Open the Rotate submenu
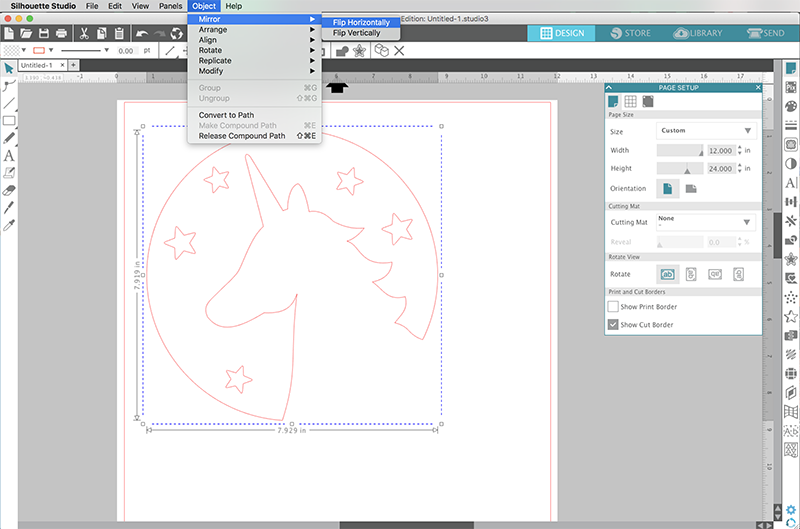Viewport: 800px width, 529px height. click(255, 51)
